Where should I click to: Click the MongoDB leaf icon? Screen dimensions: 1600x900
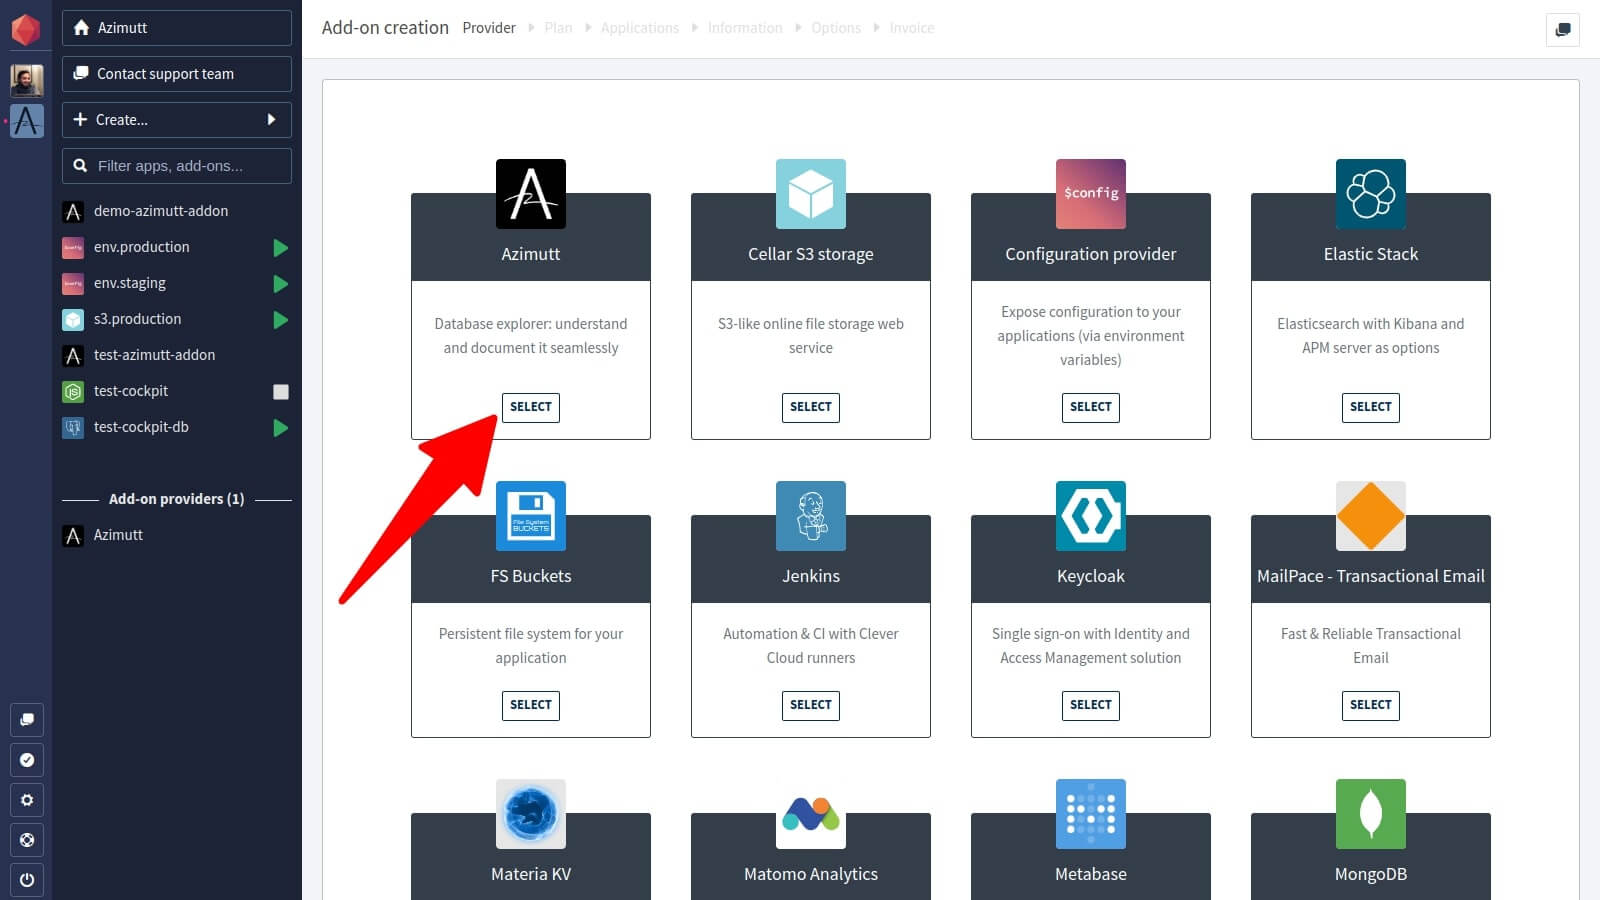click(1370, 813)
